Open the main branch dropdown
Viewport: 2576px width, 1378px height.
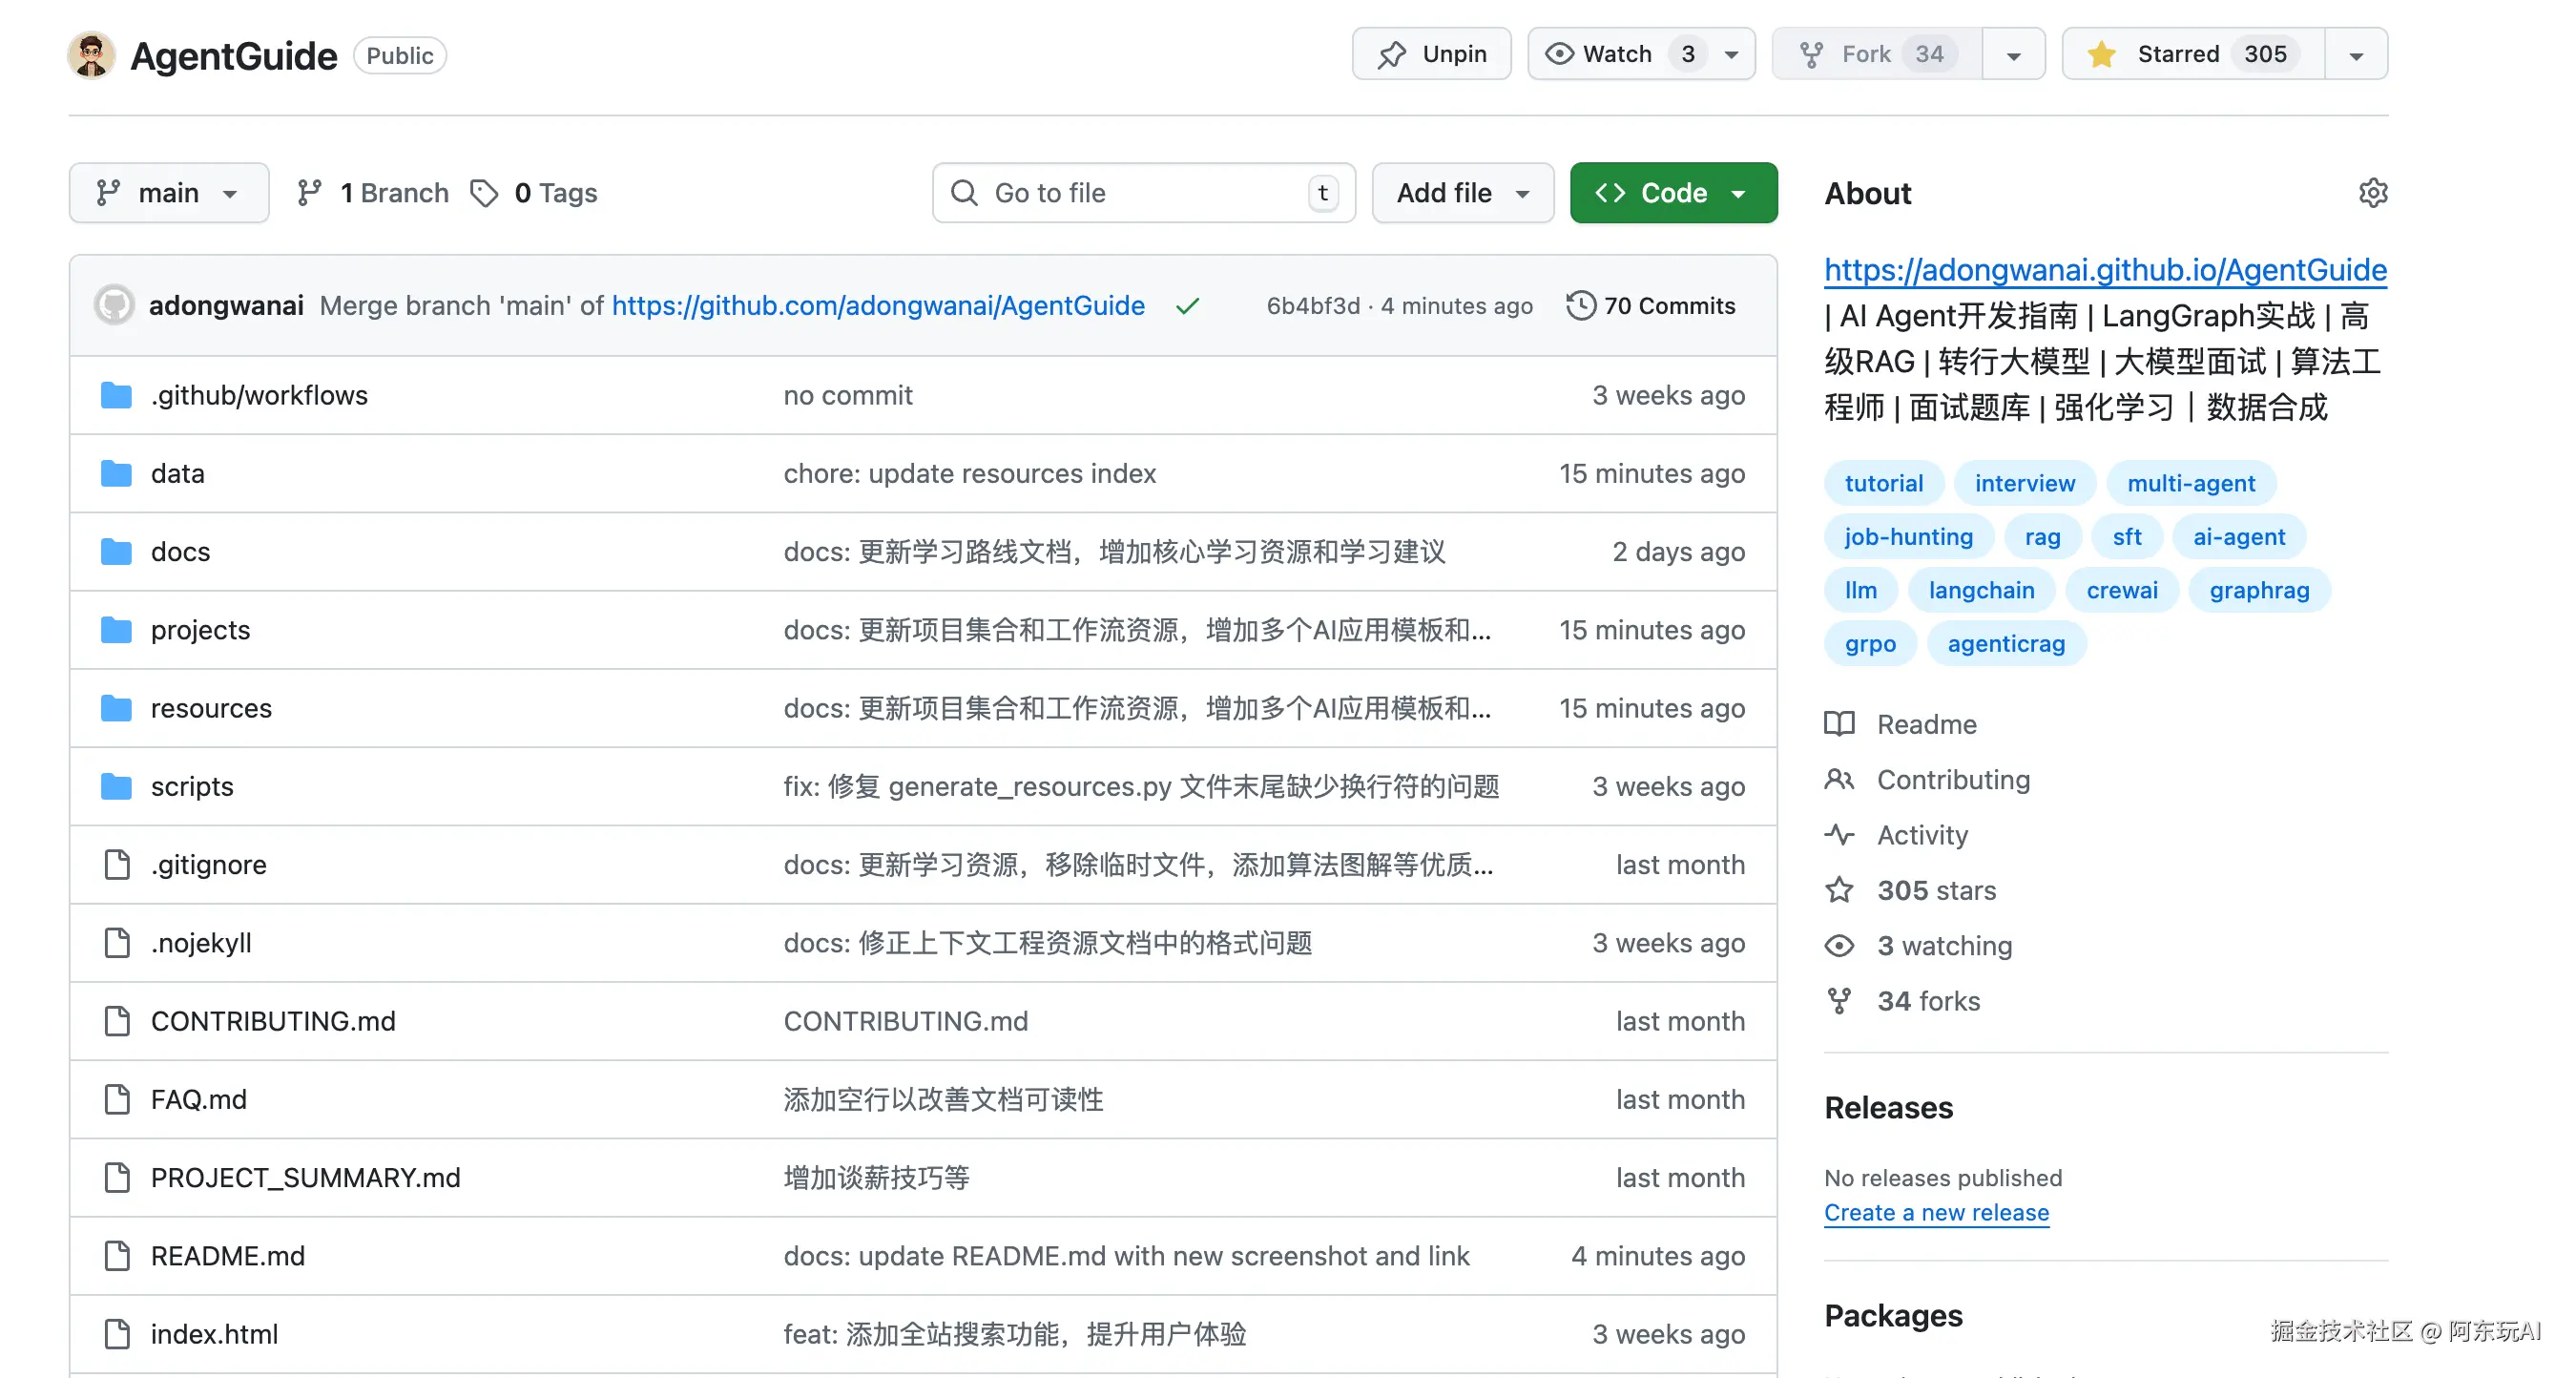point(168,193)
